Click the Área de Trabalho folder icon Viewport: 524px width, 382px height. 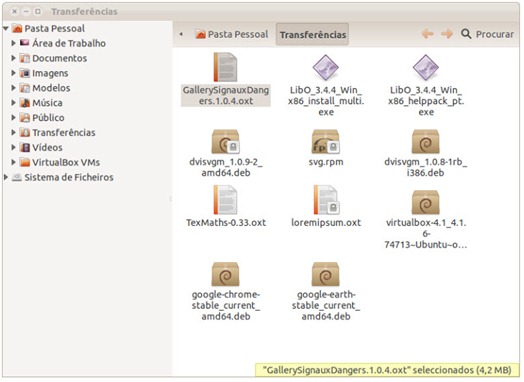[24, 43]
